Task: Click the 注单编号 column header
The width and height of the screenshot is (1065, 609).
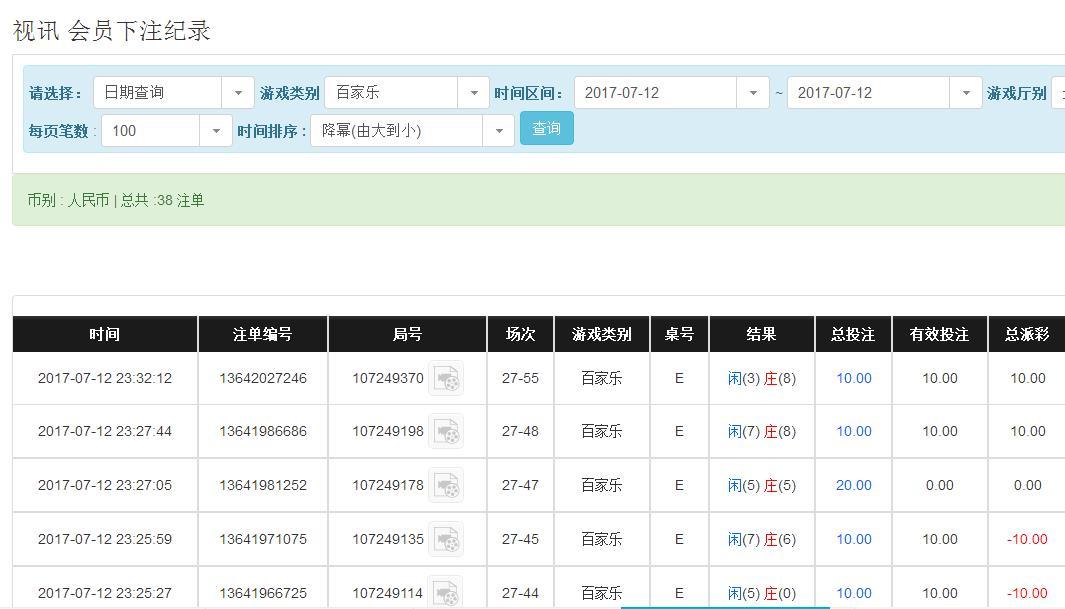Action: tap(263, 334)
